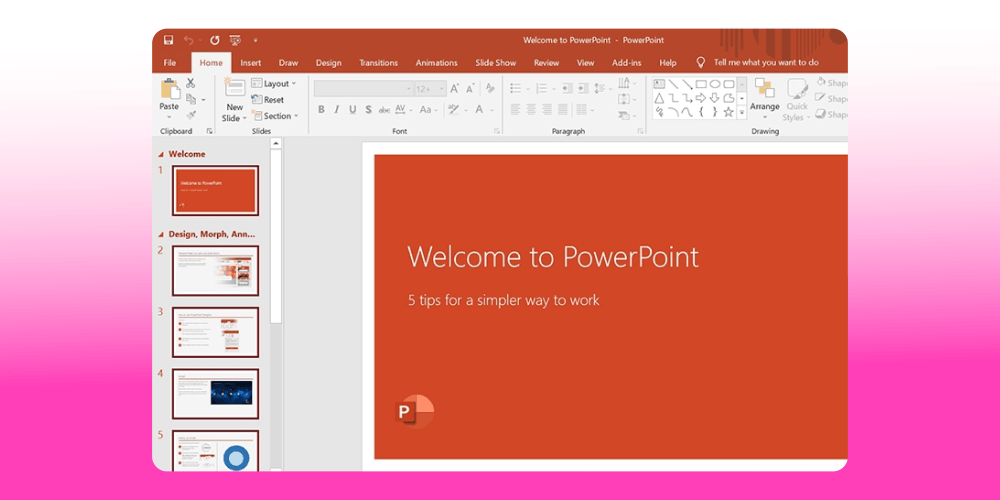Viewport: 1000px width, 500px height.
Task: Open the Review tab
Action: [547, 62]
